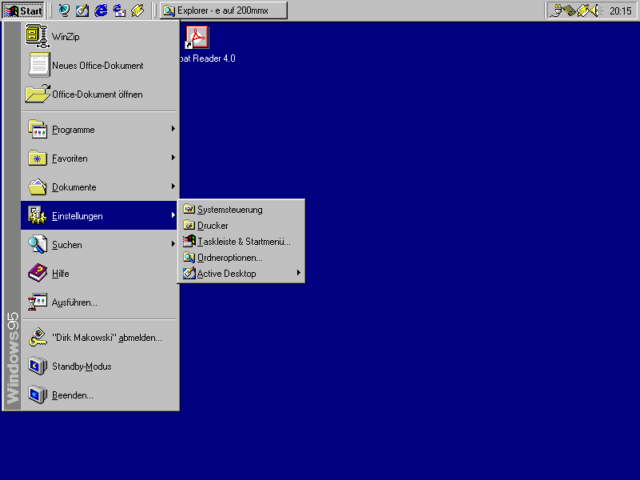Select the highlighted Einstellungen entry
The width and height of the screenshot is (640, 480).
coord(100,216)
